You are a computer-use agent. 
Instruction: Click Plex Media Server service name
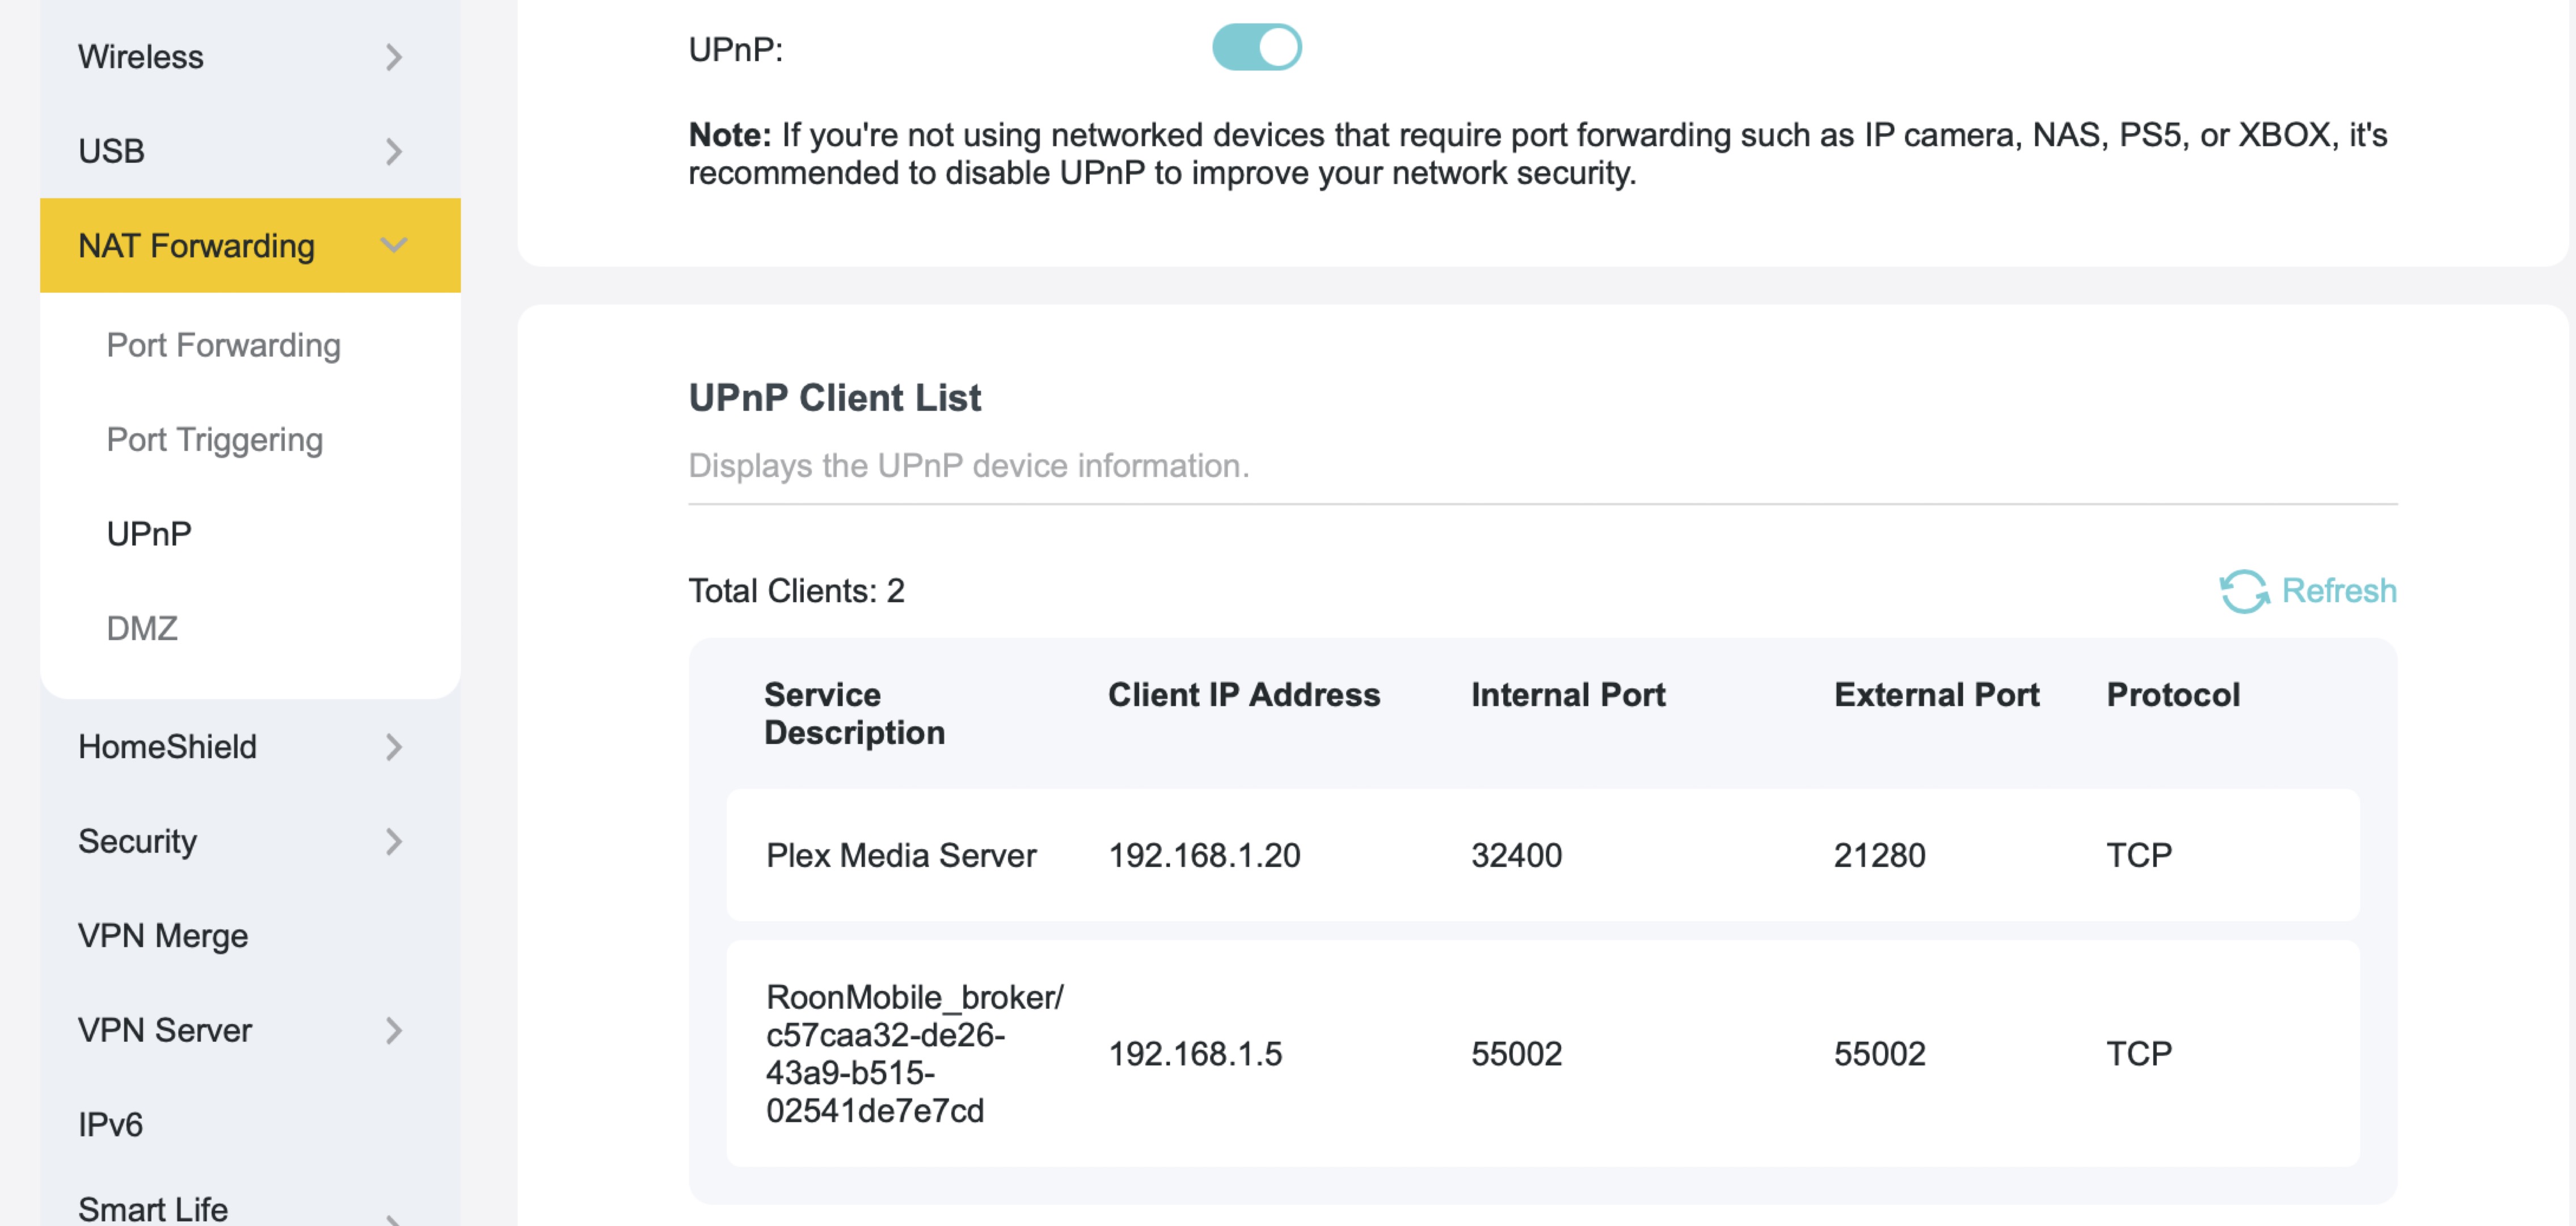[901, 855]
